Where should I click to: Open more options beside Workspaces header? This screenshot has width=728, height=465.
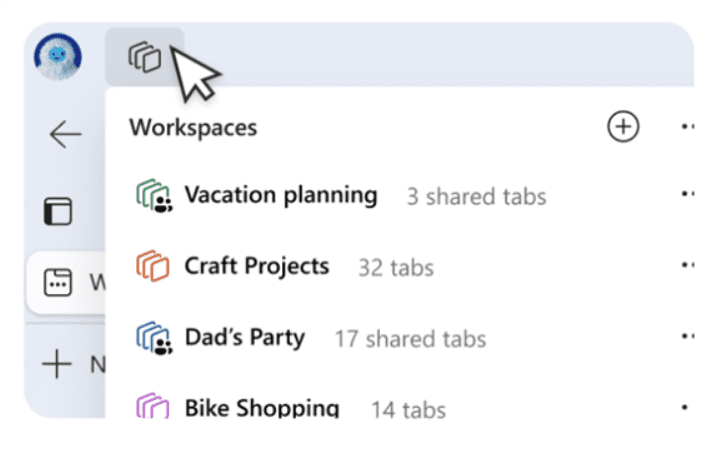(687, 127)
